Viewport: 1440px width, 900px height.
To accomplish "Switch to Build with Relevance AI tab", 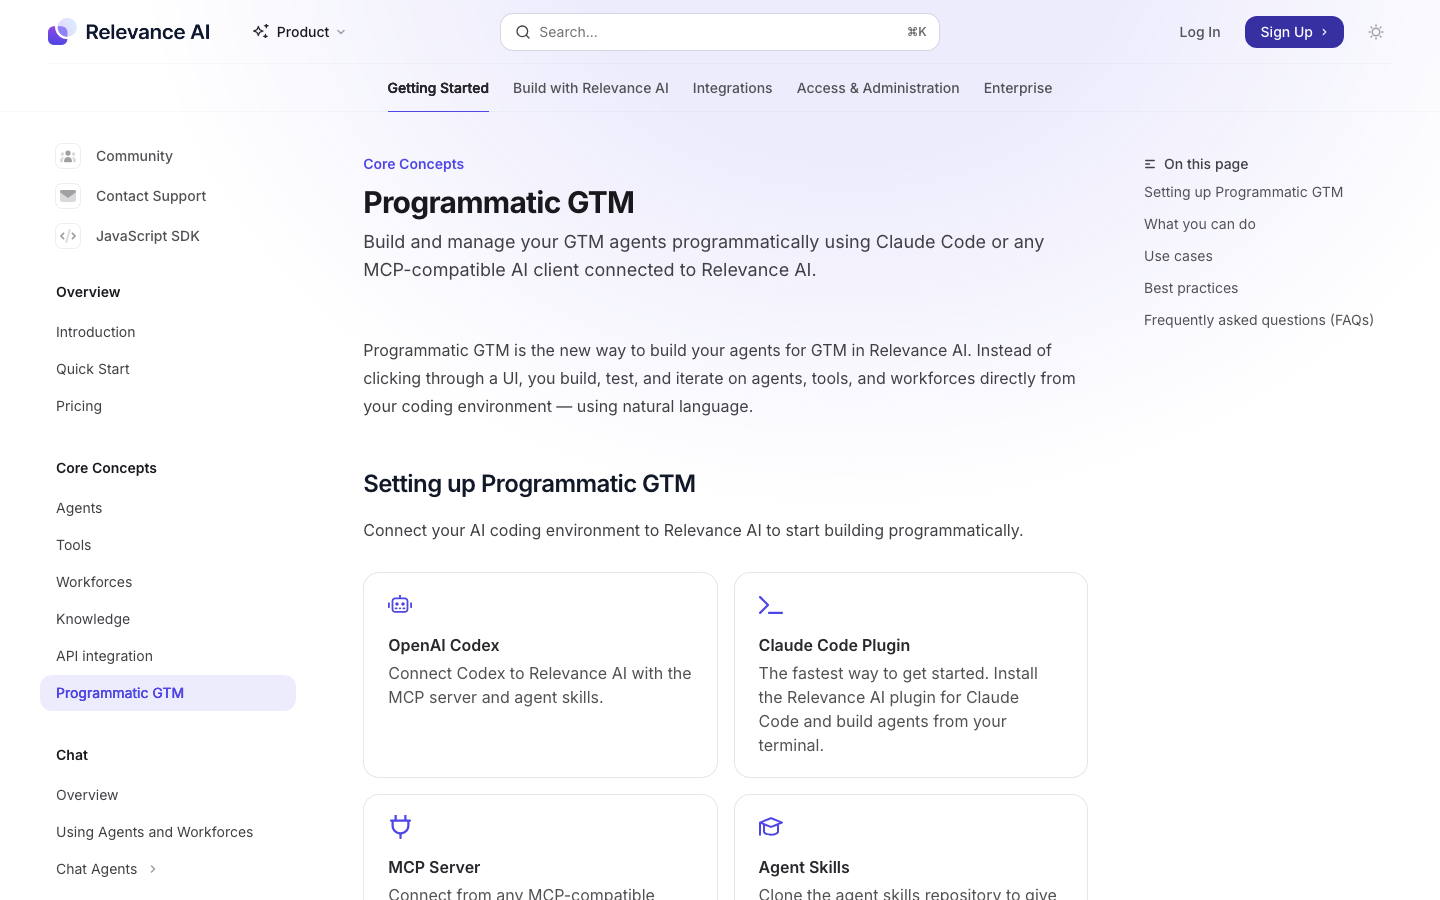I will (591, 88).
